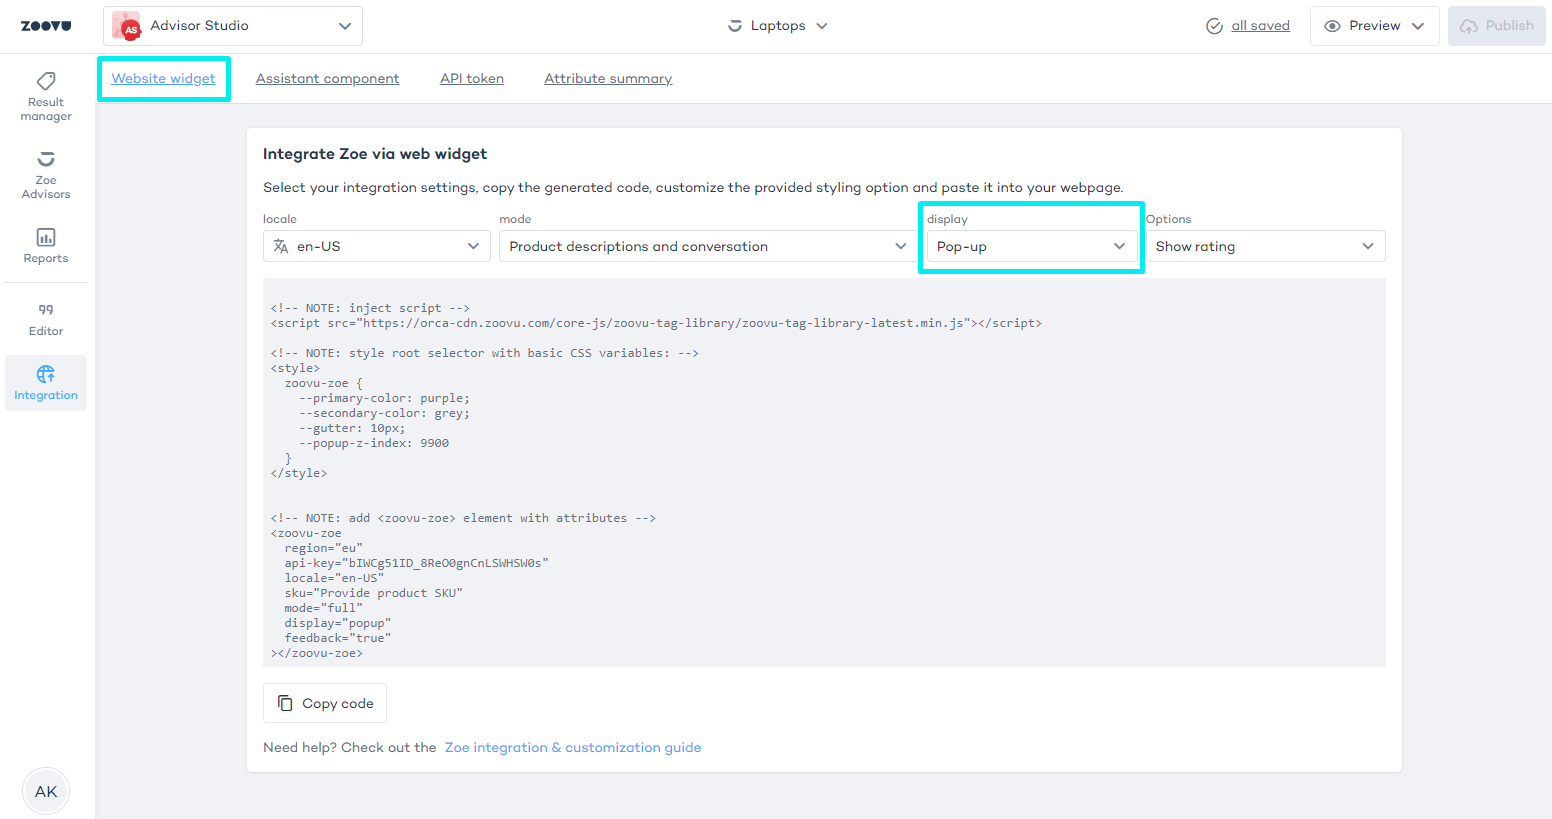
Task: Open the Laptops advisor selector
Action: coord(778,26)
